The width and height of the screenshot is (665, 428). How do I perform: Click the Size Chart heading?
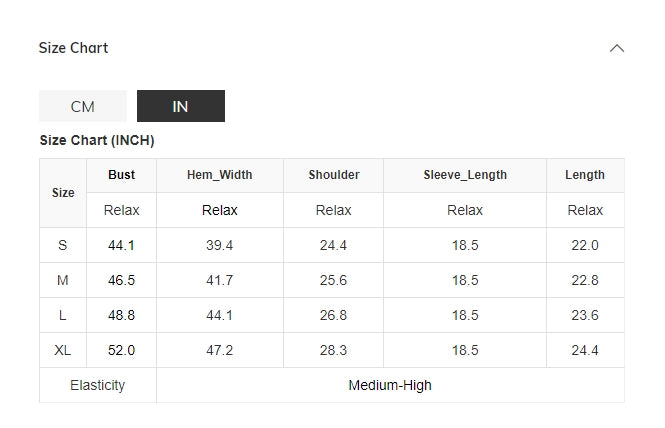(x=73, y=48)
